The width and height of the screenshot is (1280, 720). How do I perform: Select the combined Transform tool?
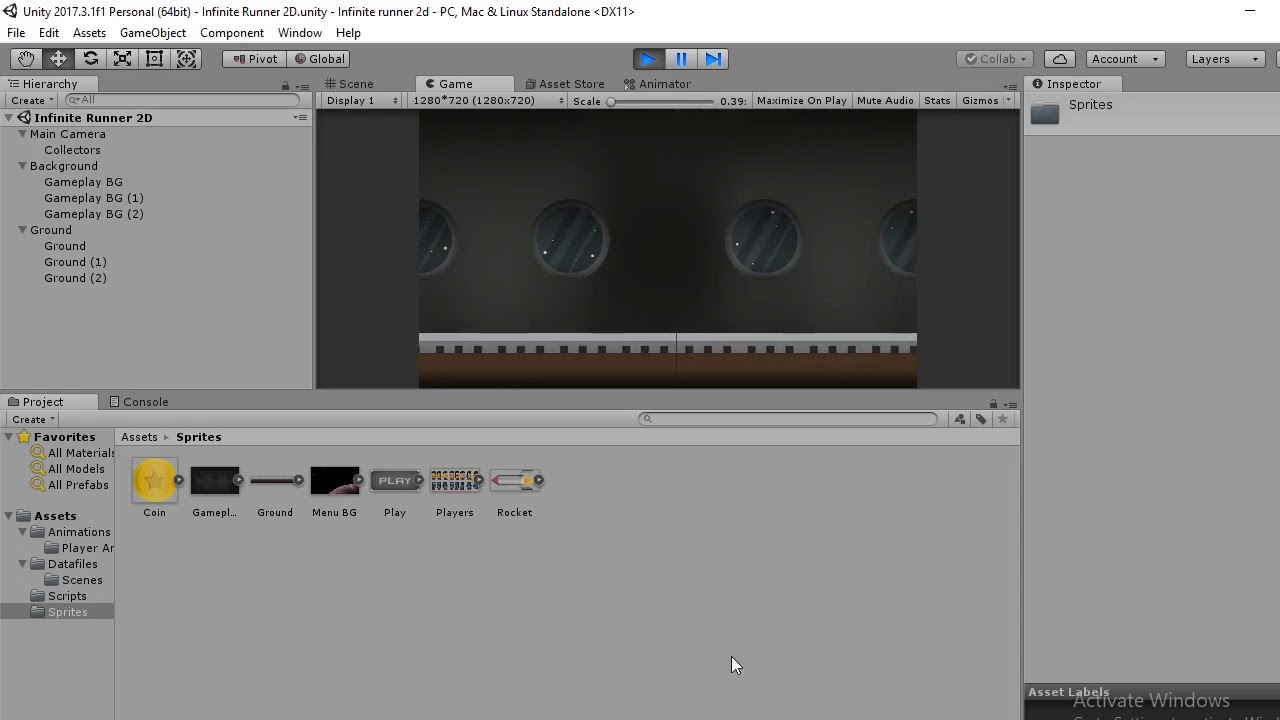tap(186, 59)
